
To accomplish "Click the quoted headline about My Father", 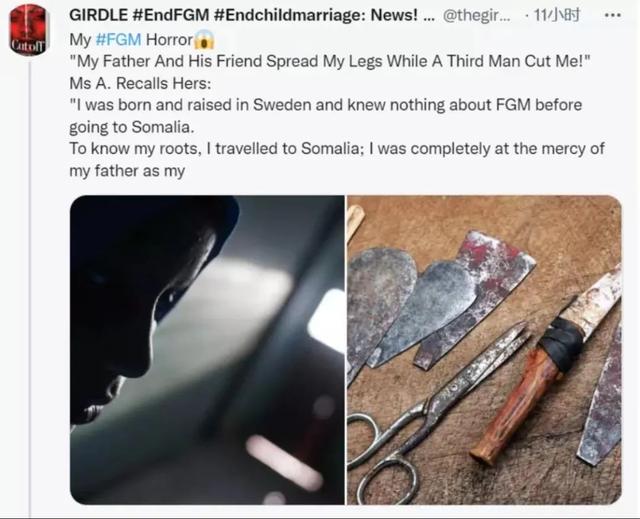I will pyautogui.click(x=330, y=62).
